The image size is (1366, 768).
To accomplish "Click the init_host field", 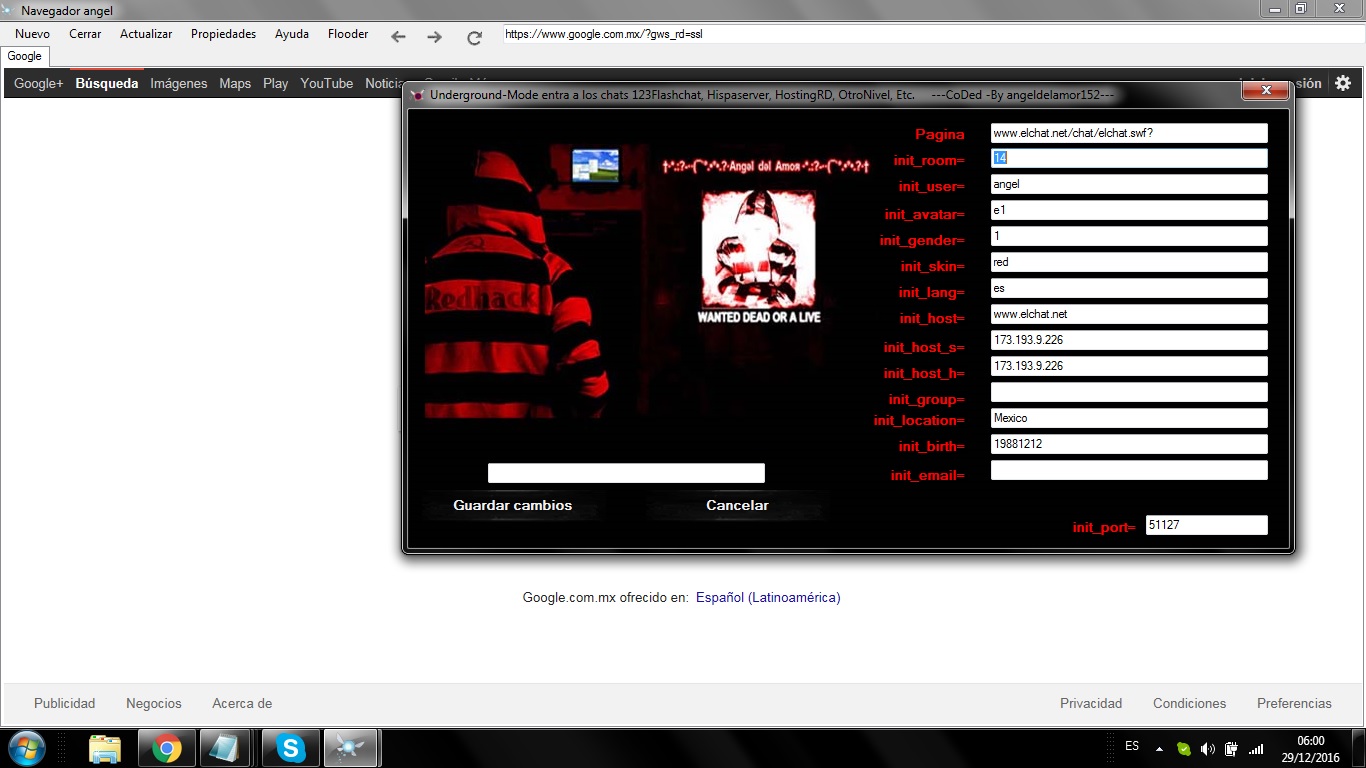I will point(1129,314).
